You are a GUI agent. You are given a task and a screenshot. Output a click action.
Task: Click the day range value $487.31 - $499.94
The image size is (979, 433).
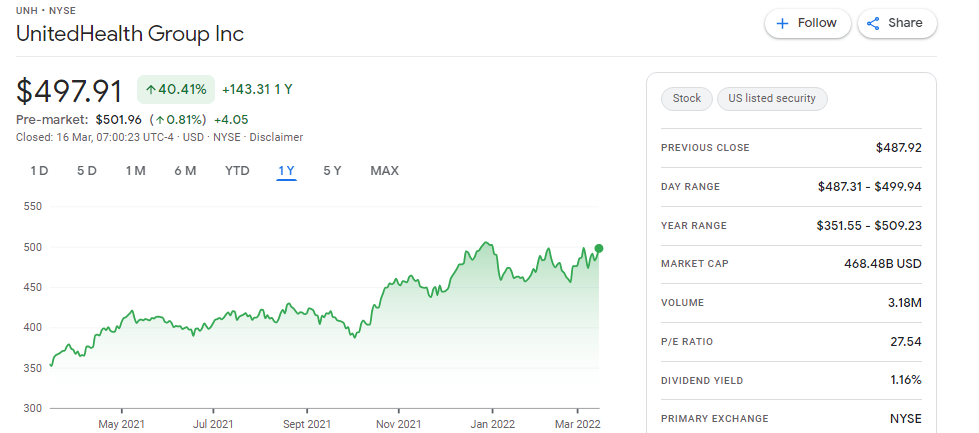(870, 187)
